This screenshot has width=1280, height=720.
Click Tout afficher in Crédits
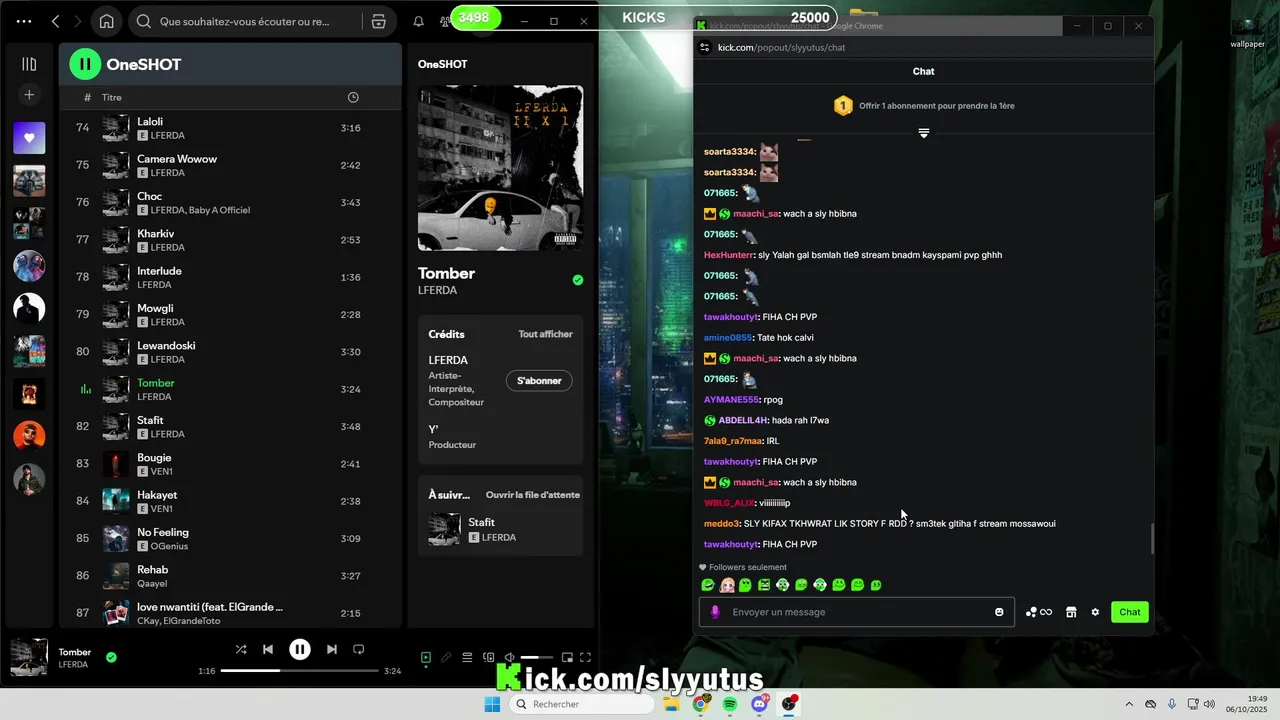coord(545,334)
